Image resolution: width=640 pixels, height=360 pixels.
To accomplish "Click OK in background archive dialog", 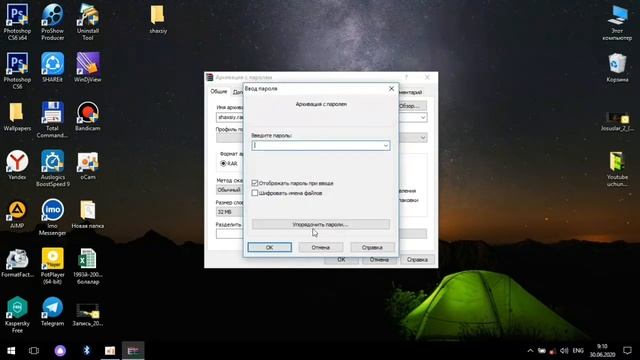I will point(341,260).
